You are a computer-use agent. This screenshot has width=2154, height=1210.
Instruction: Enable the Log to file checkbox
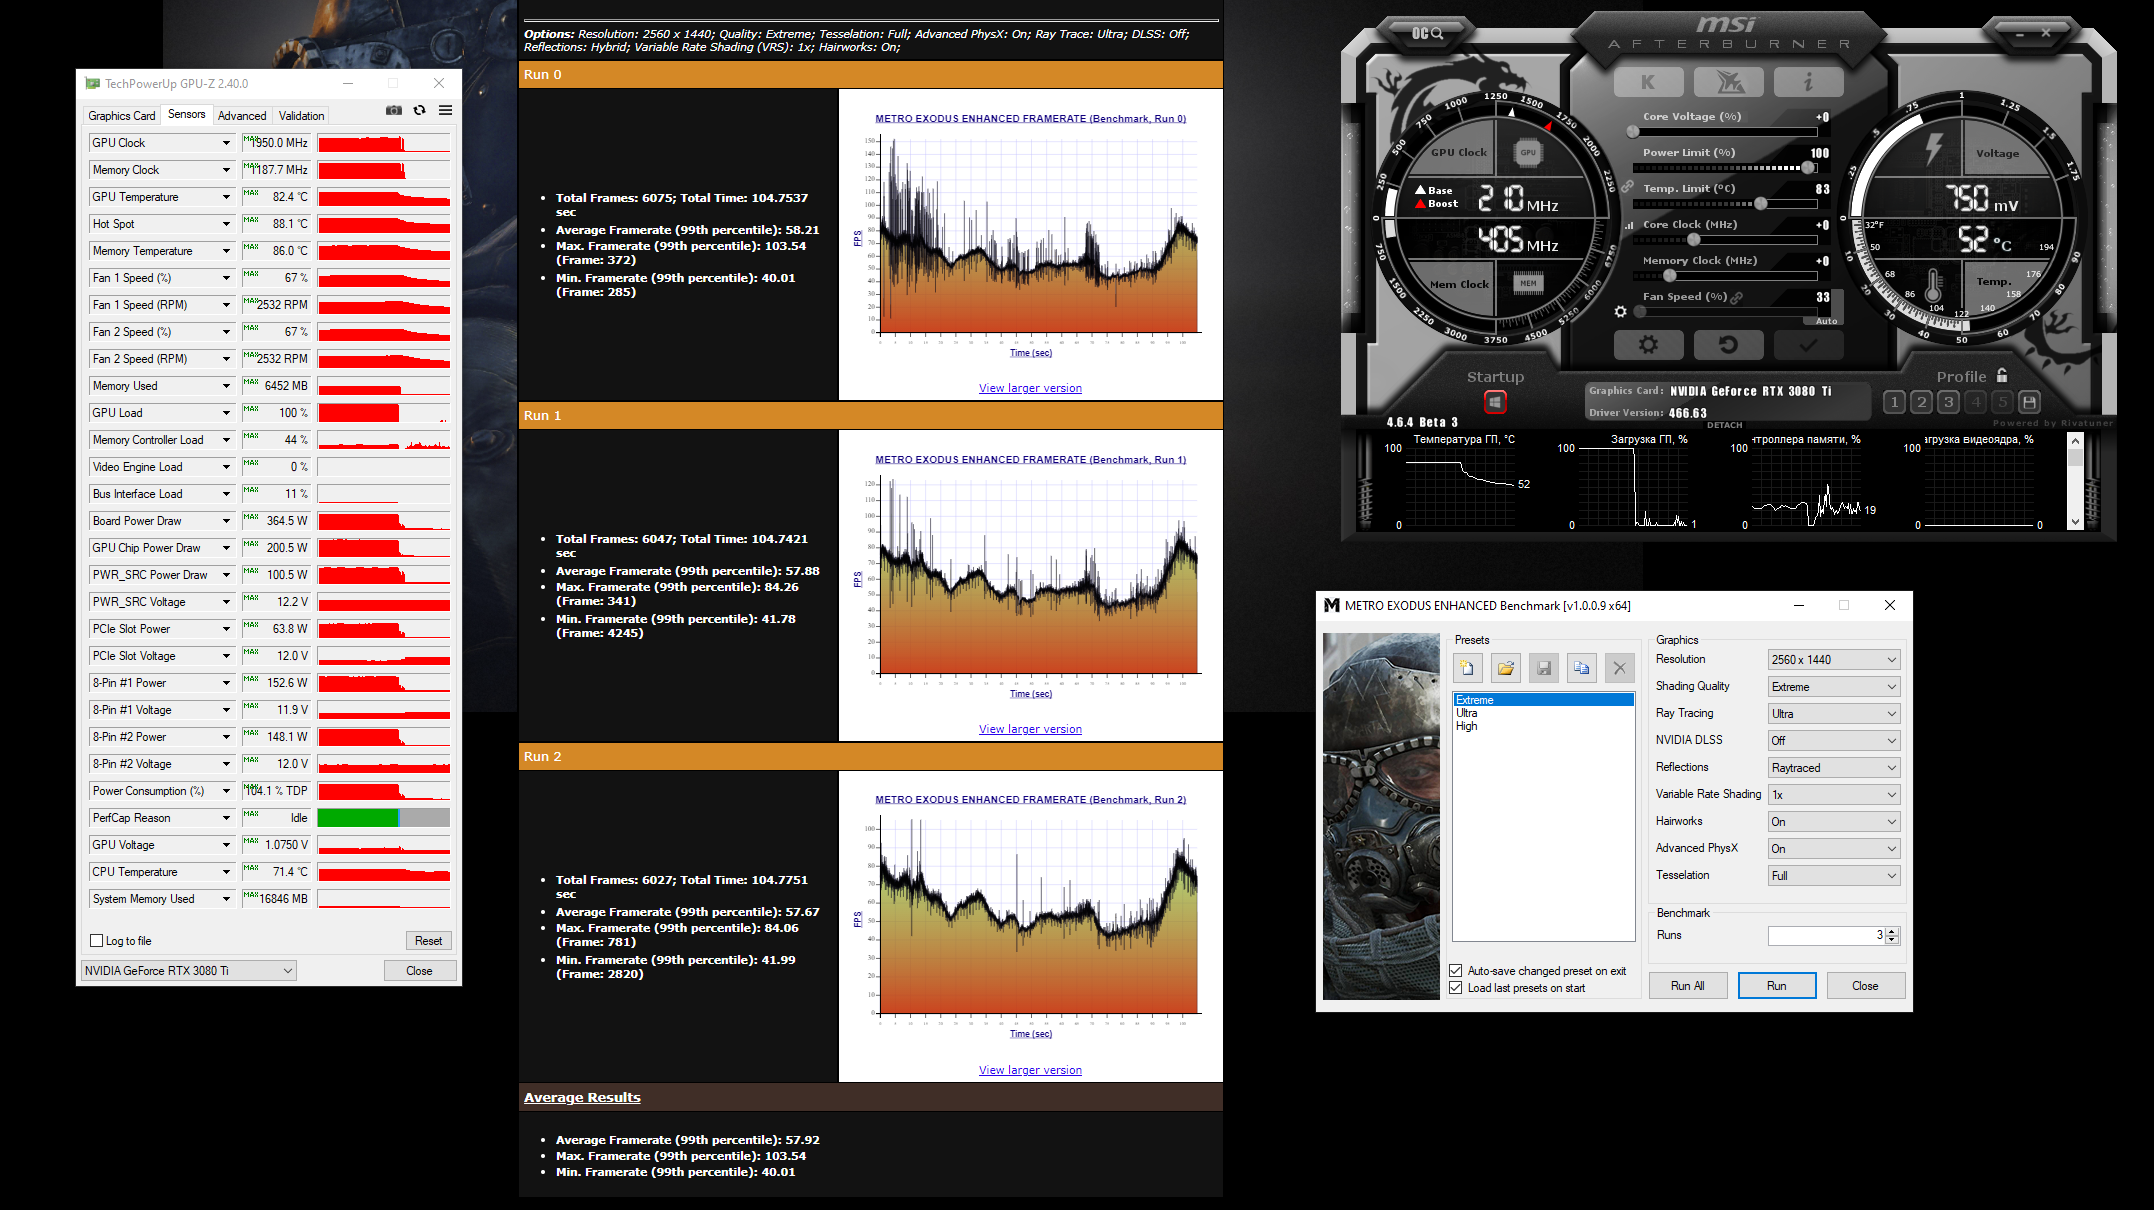(x=97, y=941)
